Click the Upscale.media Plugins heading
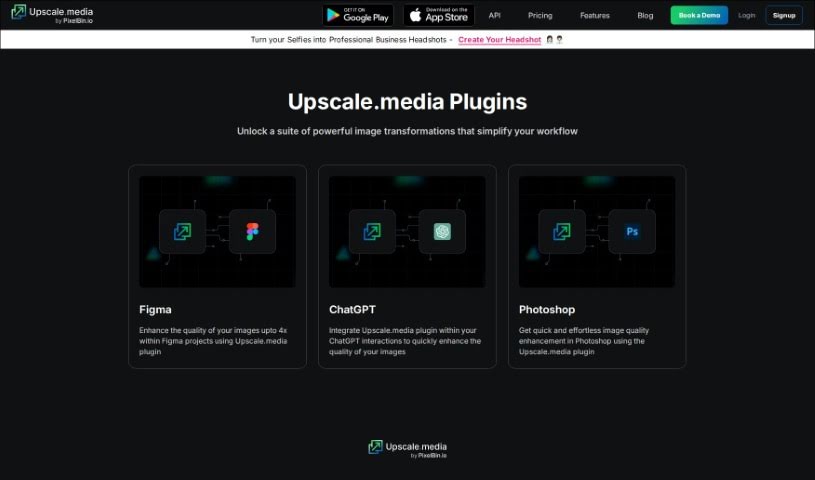 click(408, 101)
